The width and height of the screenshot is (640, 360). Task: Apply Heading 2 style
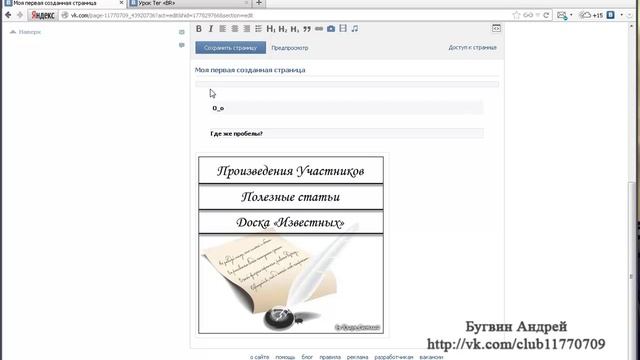(283, 29)
